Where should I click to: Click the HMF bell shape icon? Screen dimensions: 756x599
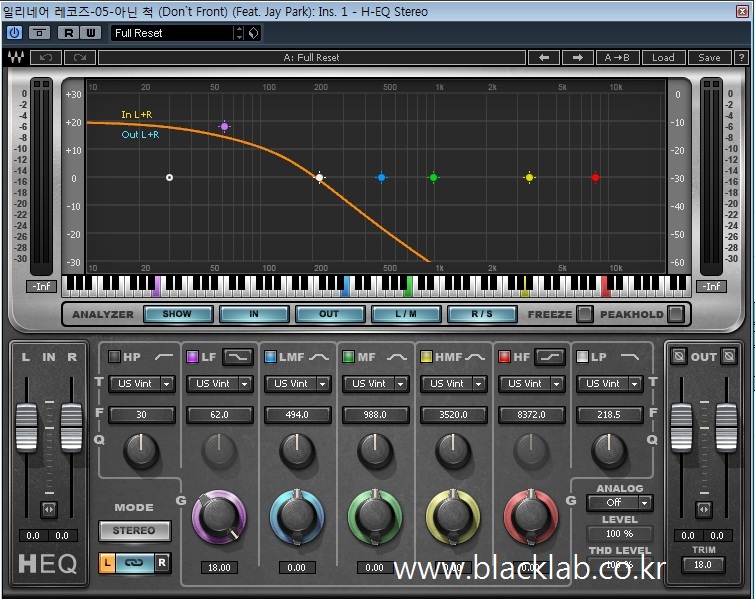[474, 357]
